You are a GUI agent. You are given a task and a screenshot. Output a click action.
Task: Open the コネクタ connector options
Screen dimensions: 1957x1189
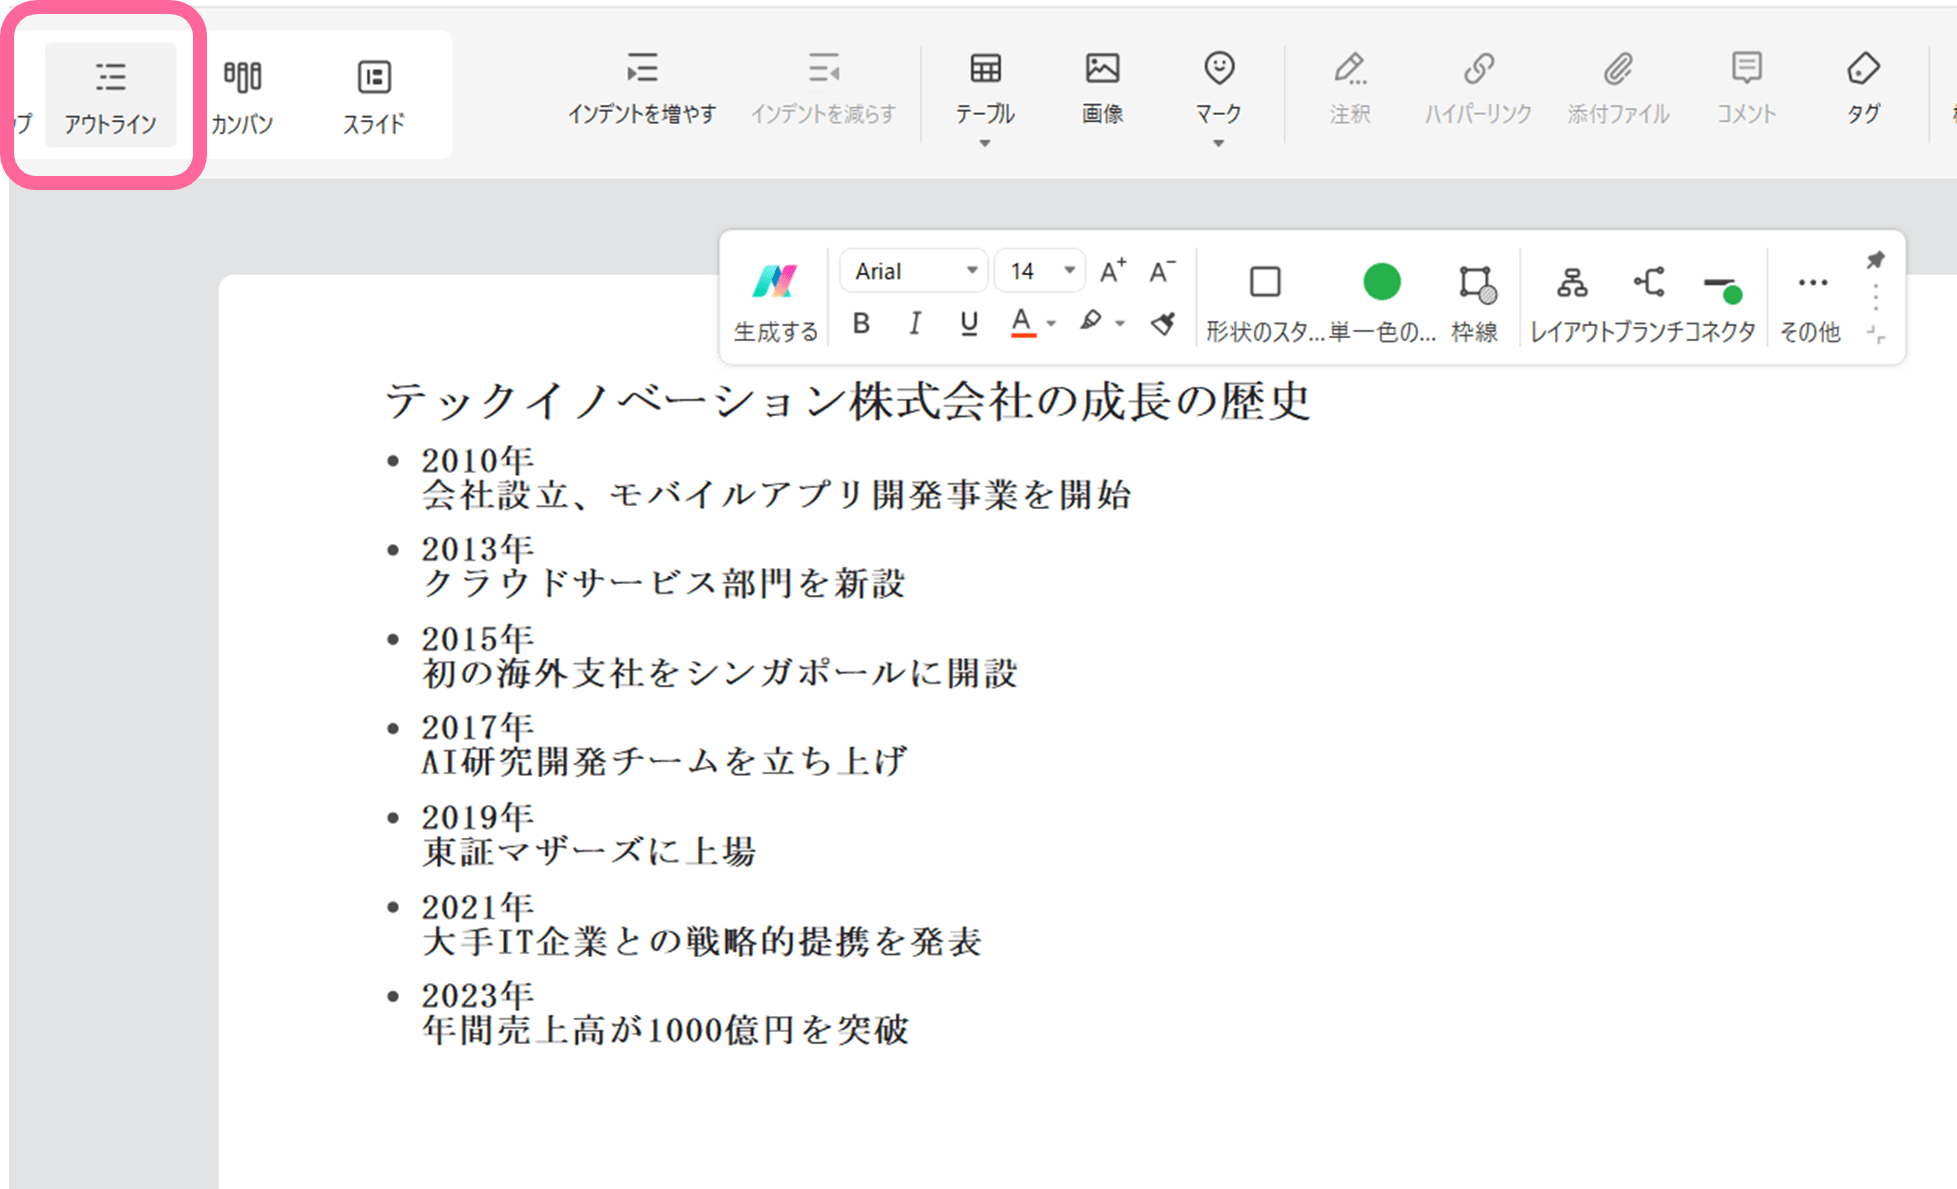[x=1721, y=303]
